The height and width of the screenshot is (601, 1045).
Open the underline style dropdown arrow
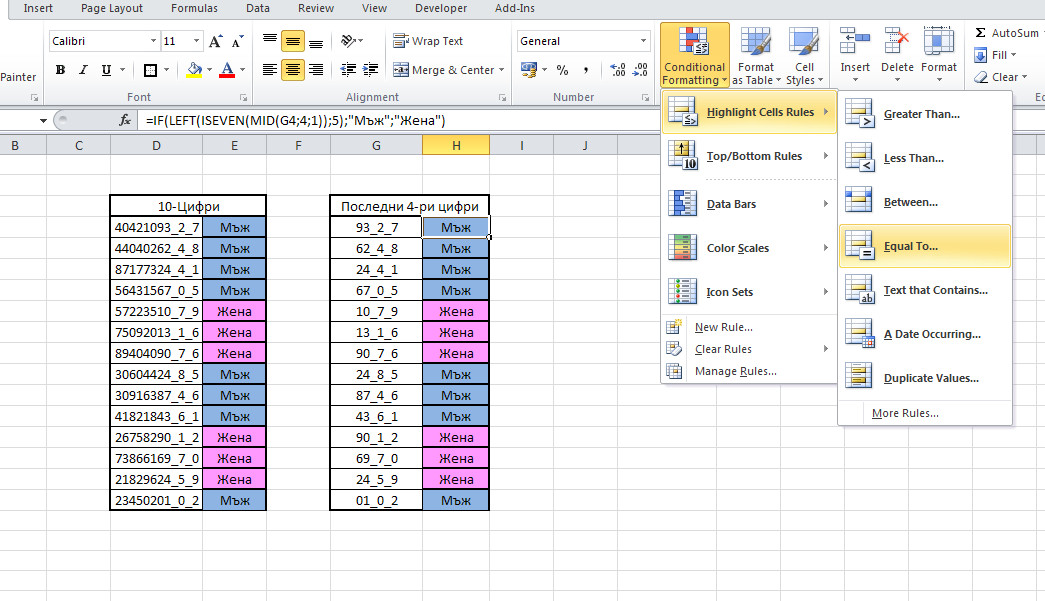point(123,70)
